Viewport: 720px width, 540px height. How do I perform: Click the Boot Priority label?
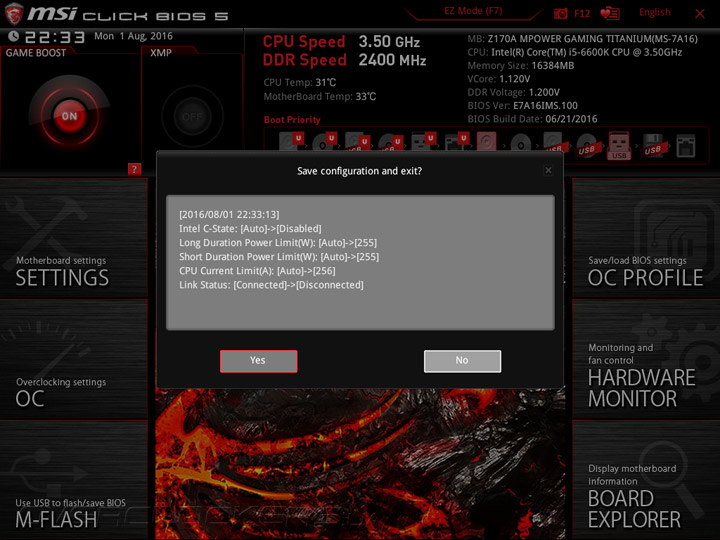coord(292,120)
